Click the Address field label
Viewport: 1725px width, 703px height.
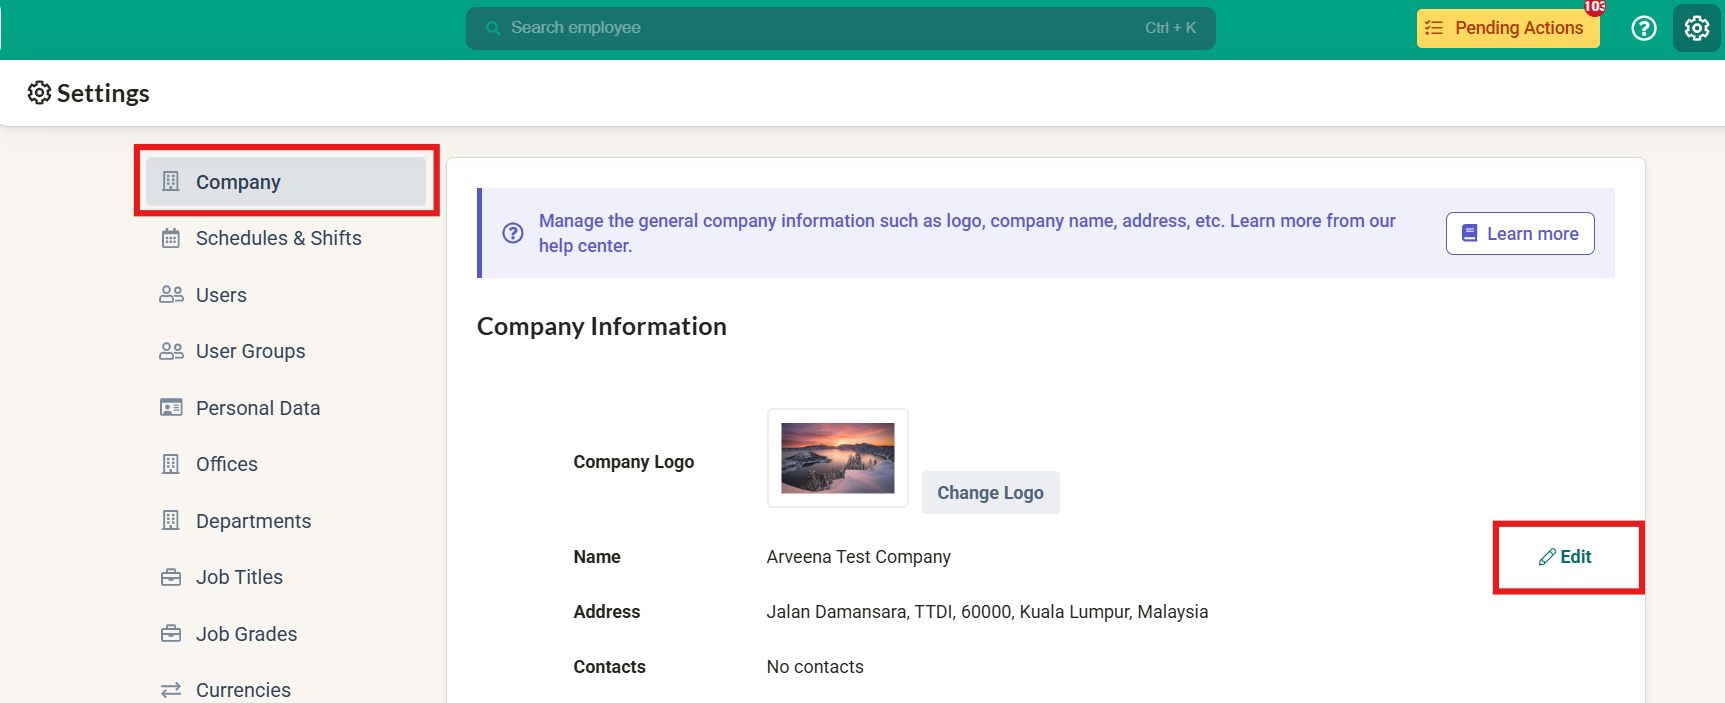(606, 612)
